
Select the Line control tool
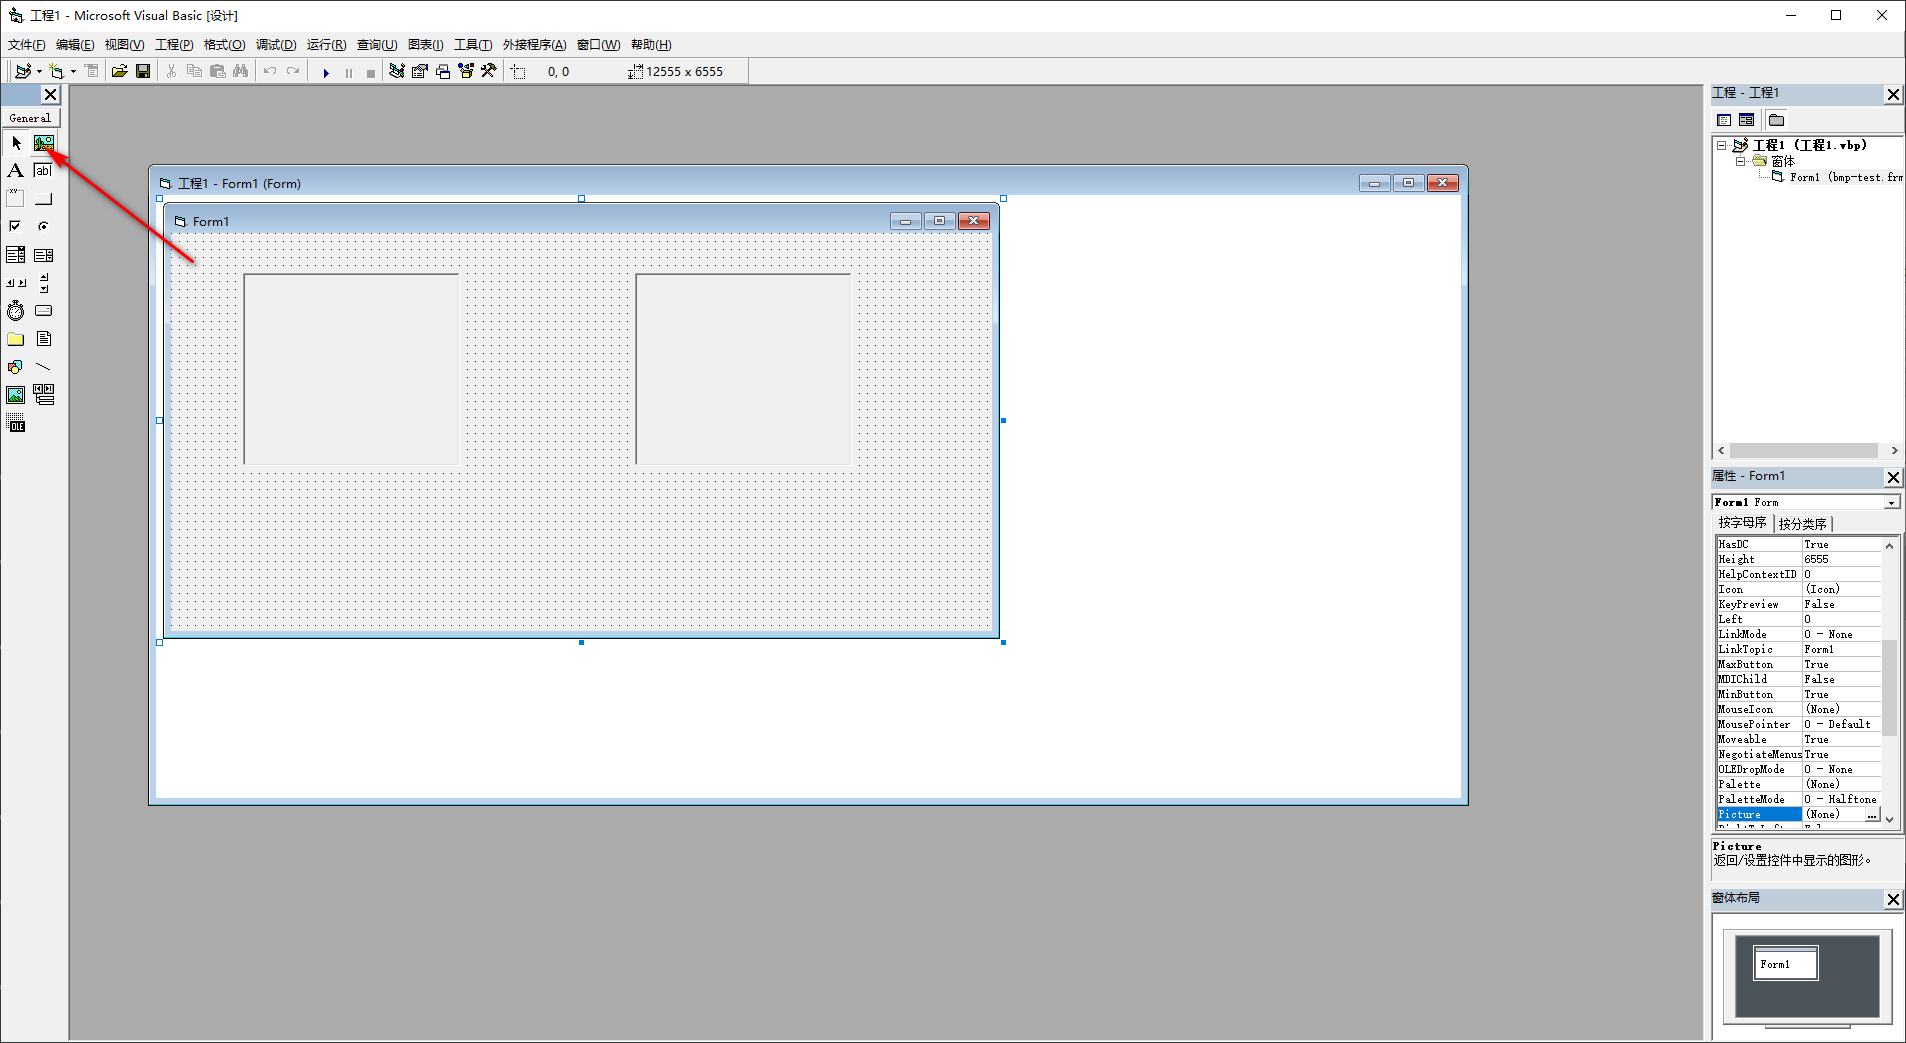point(44,367)
